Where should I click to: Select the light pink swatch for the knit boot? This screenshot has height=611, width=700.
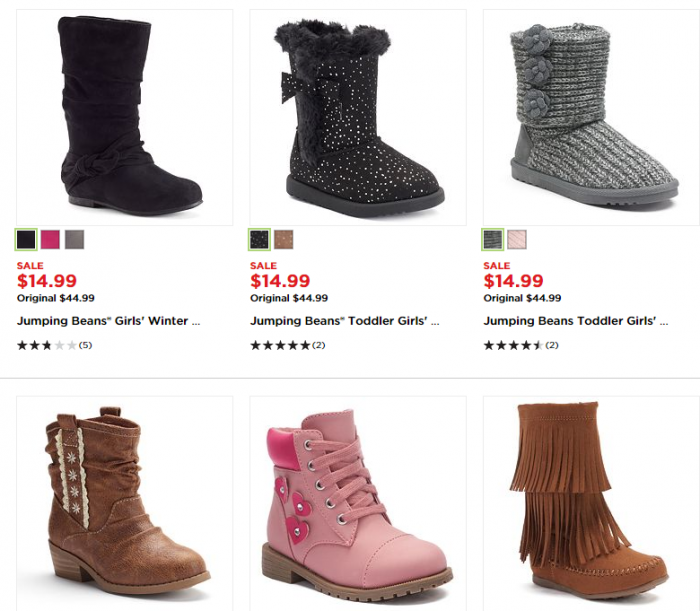517,240
